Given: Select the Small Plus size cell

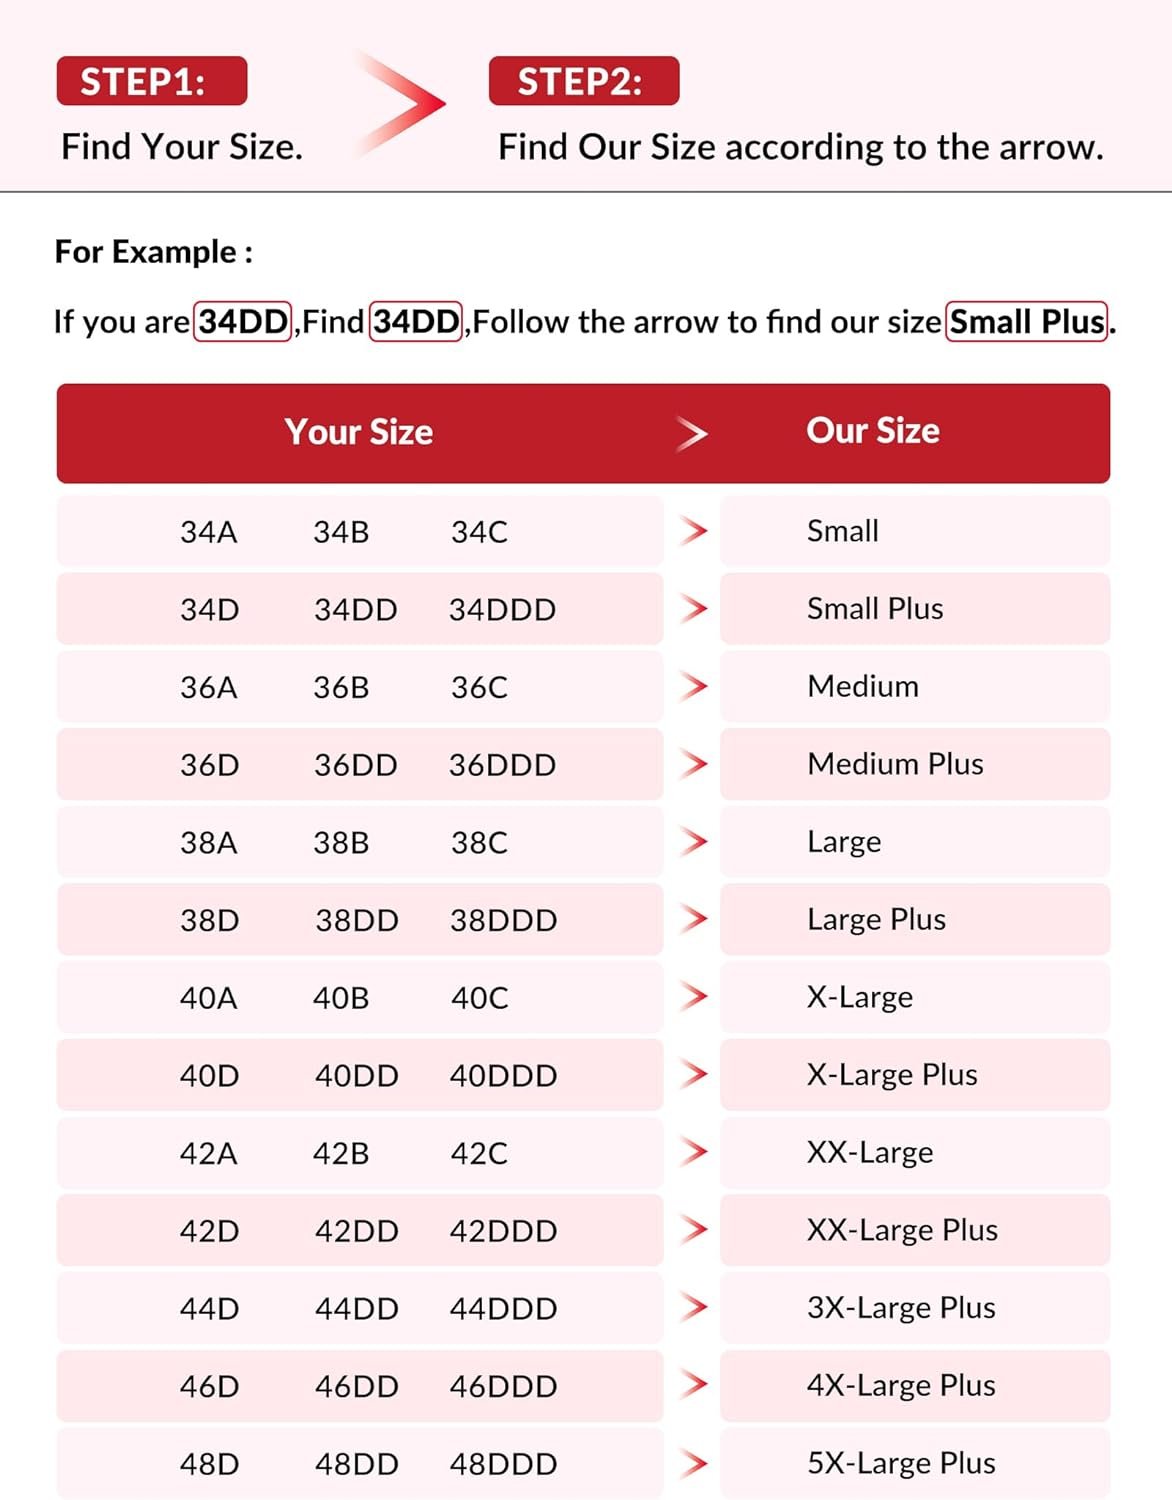Looking at the screenshot, I should 875,609.
